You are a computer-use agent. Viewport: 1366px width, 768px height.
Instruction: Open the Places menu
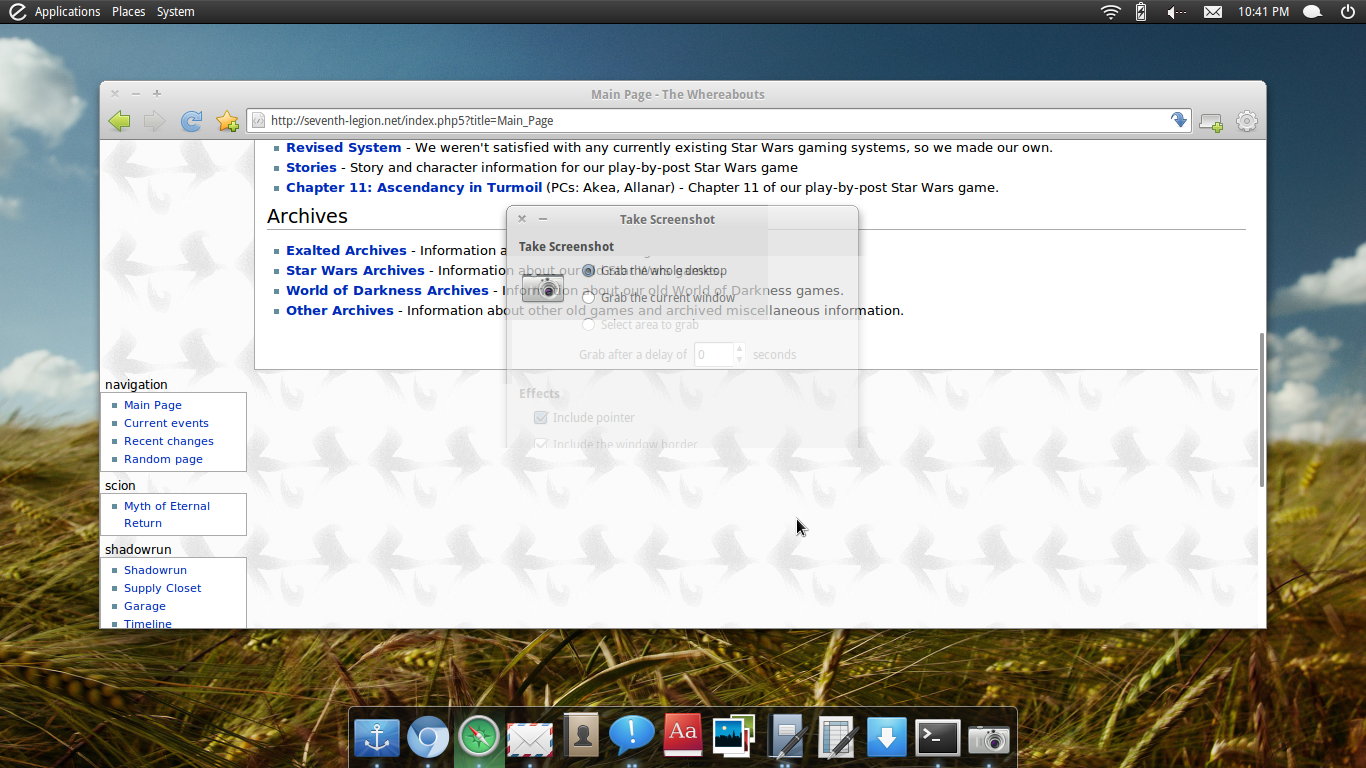pyautogui.click(x=128, y=12)
